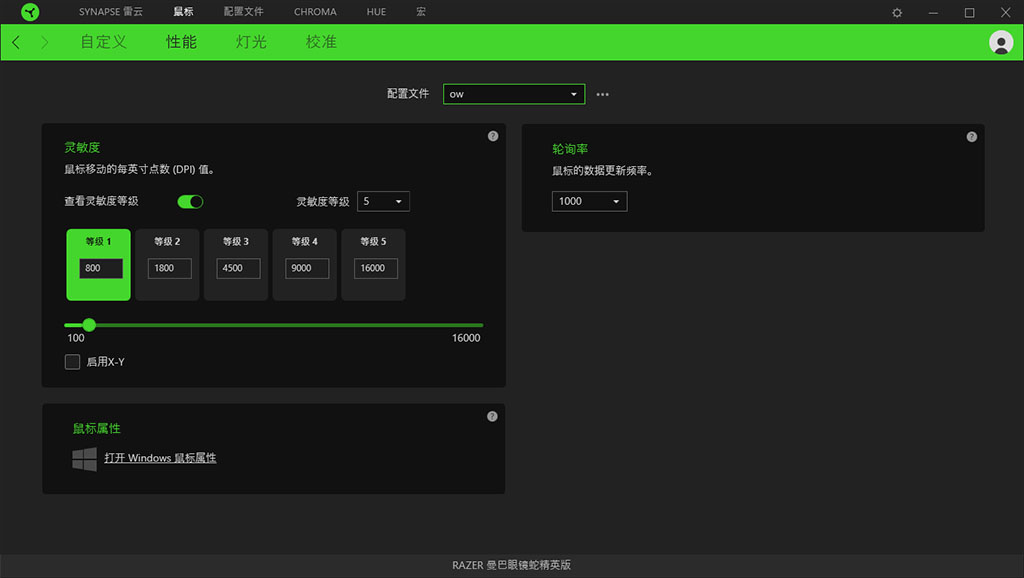
Task: Select the 鼠标 top menu item
Action: tap(184, 12)
